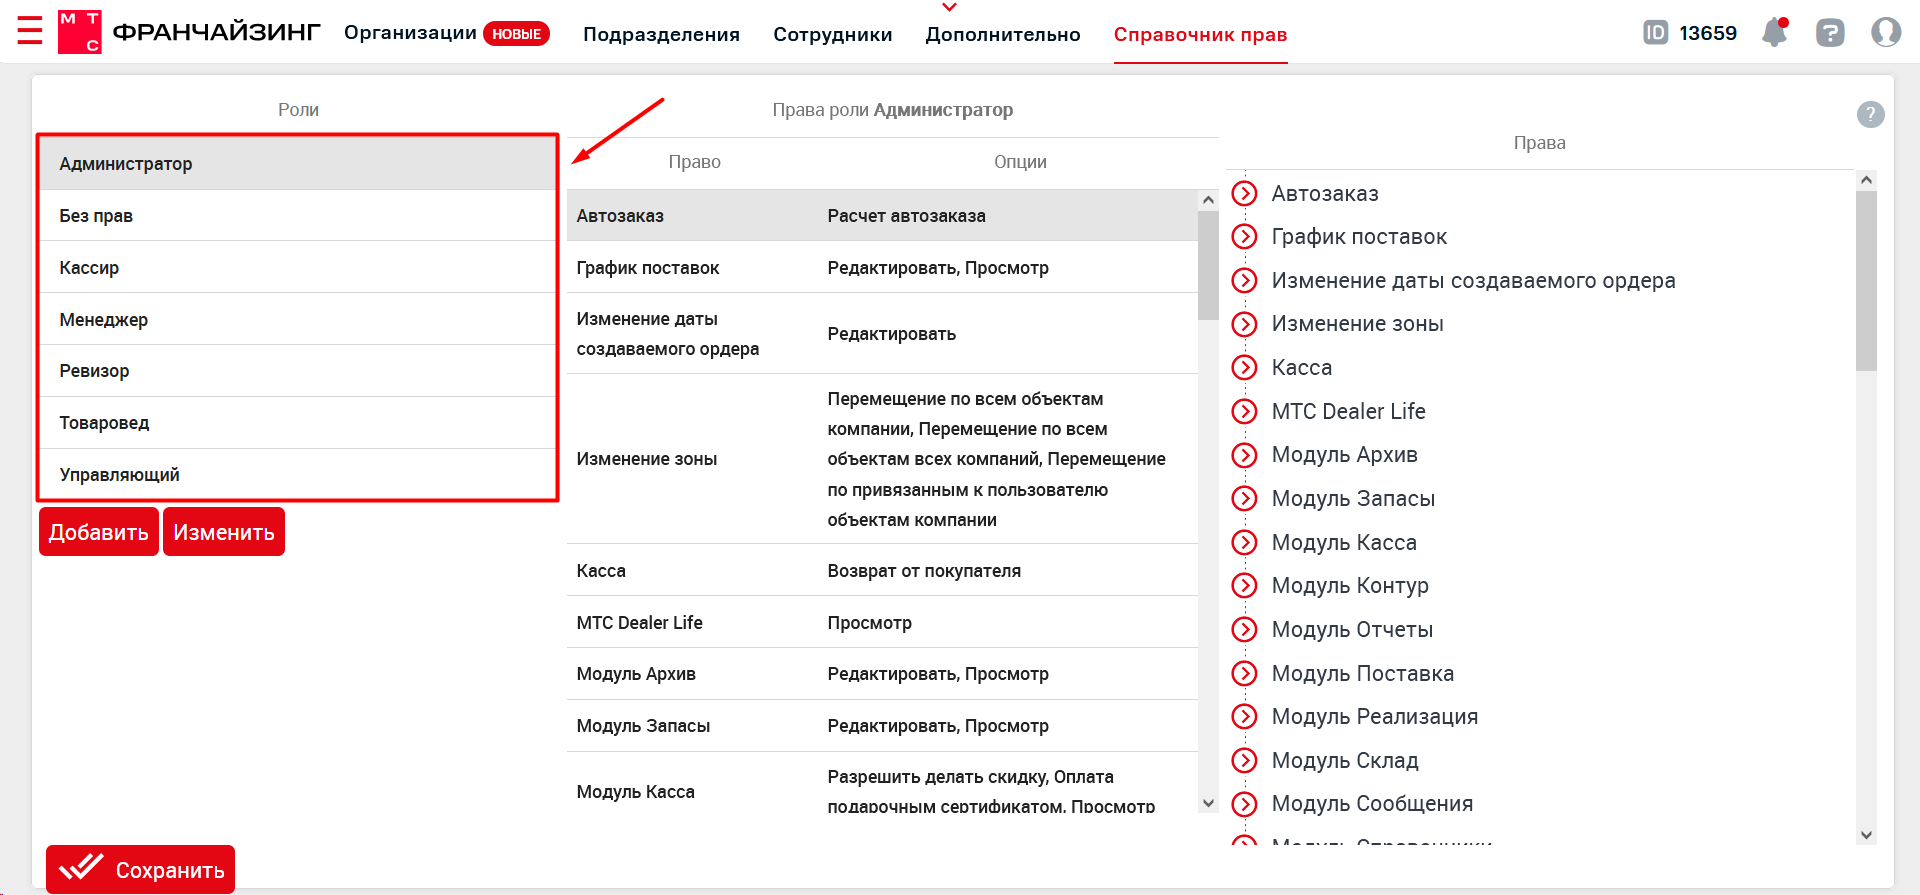
Task: Open the Сотрудники menu
Action: [x=832, y=34]
